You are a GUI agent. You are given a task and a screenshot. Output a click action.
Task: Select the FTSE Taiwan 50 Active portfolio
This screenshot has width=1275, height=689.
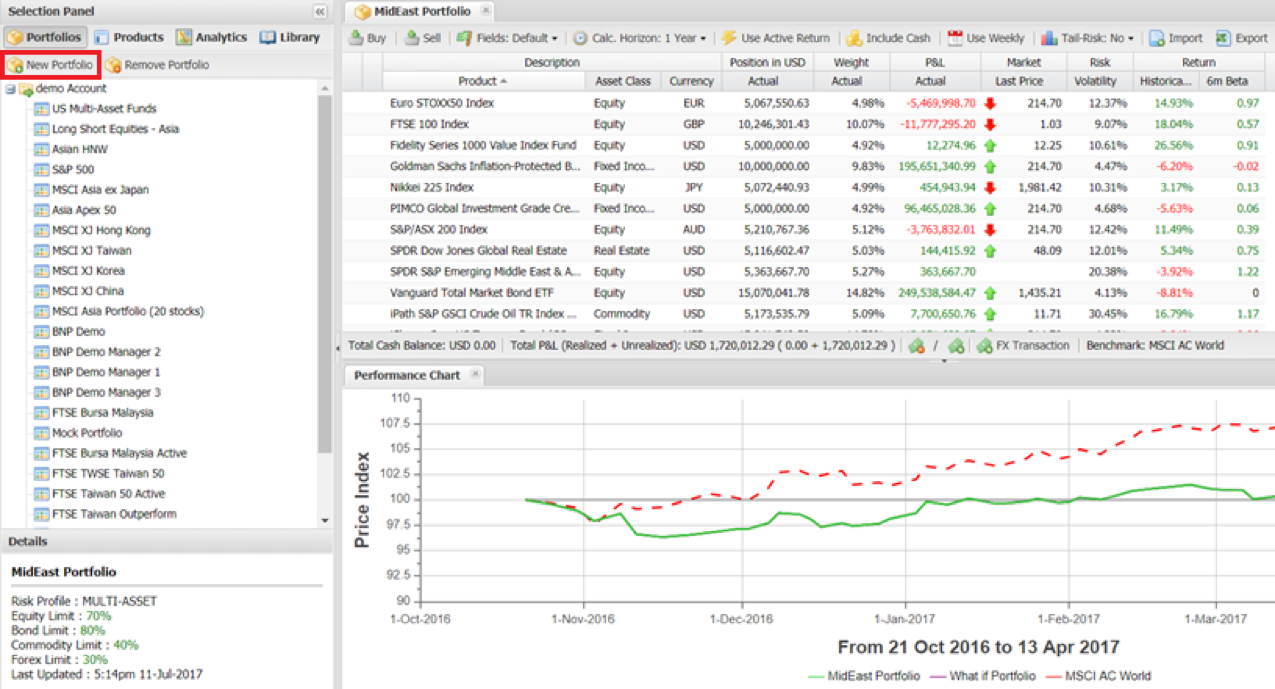coord(108,494)
